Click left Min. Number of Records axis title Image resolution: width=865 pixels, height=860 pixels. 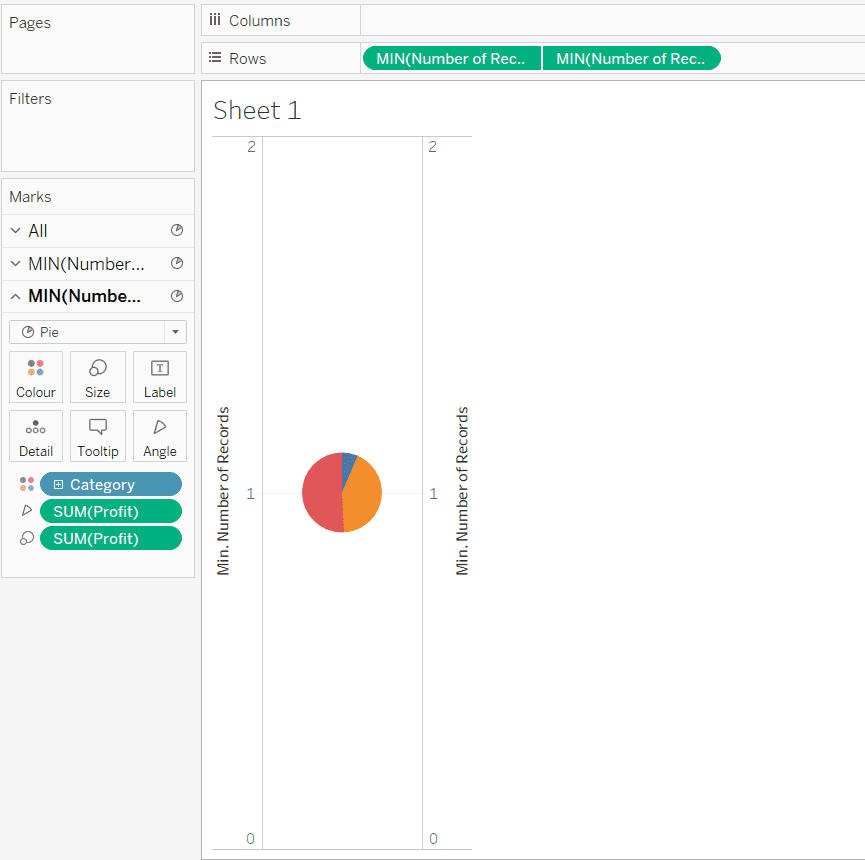223,491
